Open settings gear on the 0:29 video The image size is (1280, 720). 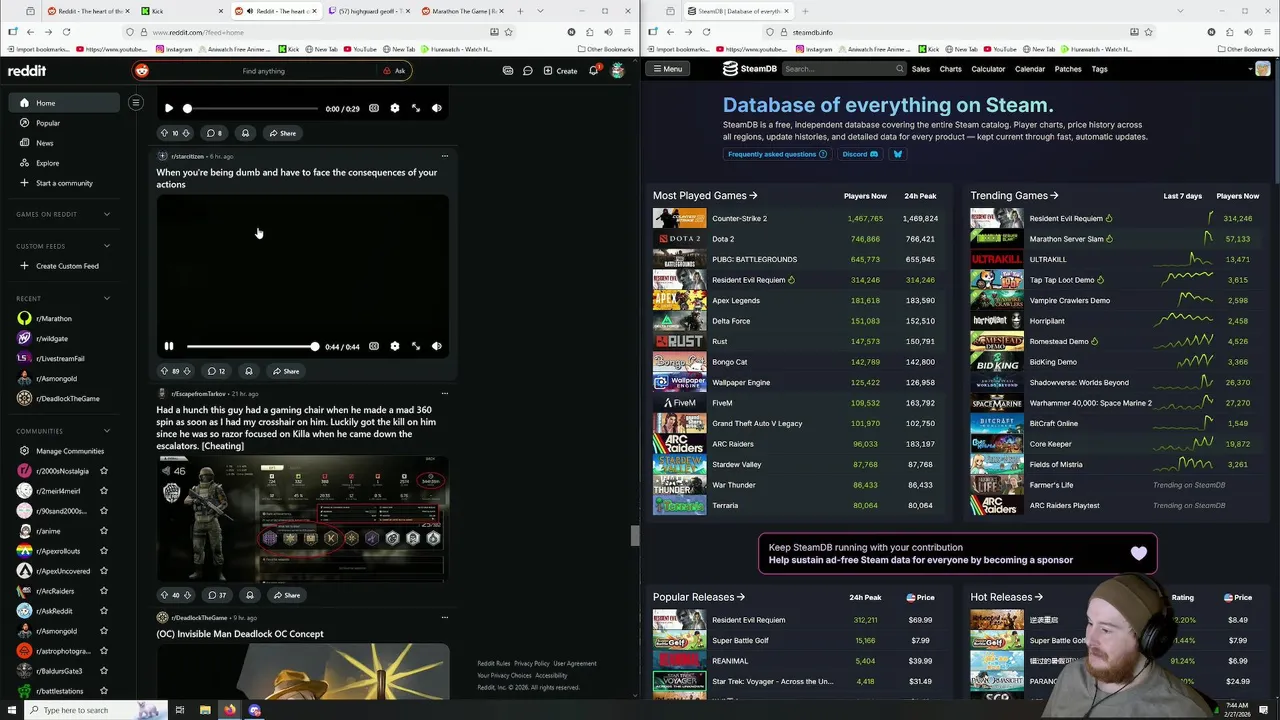(395, 108)
